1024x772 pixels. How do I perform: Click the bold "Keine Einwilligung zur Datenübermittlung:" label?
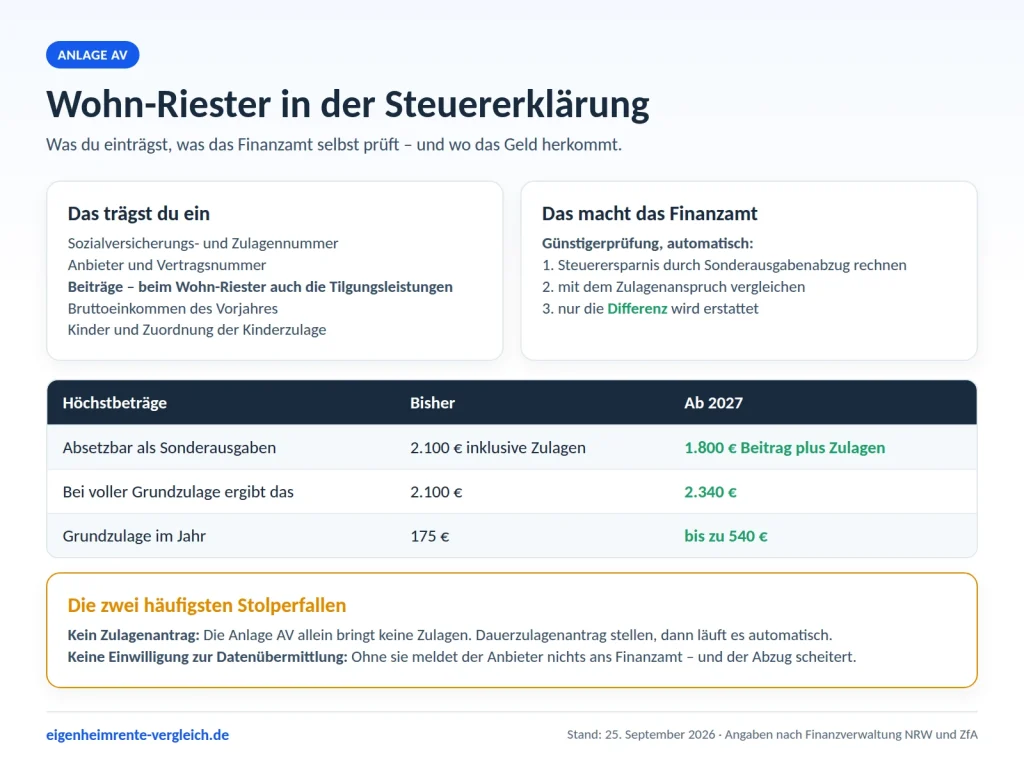207,656
